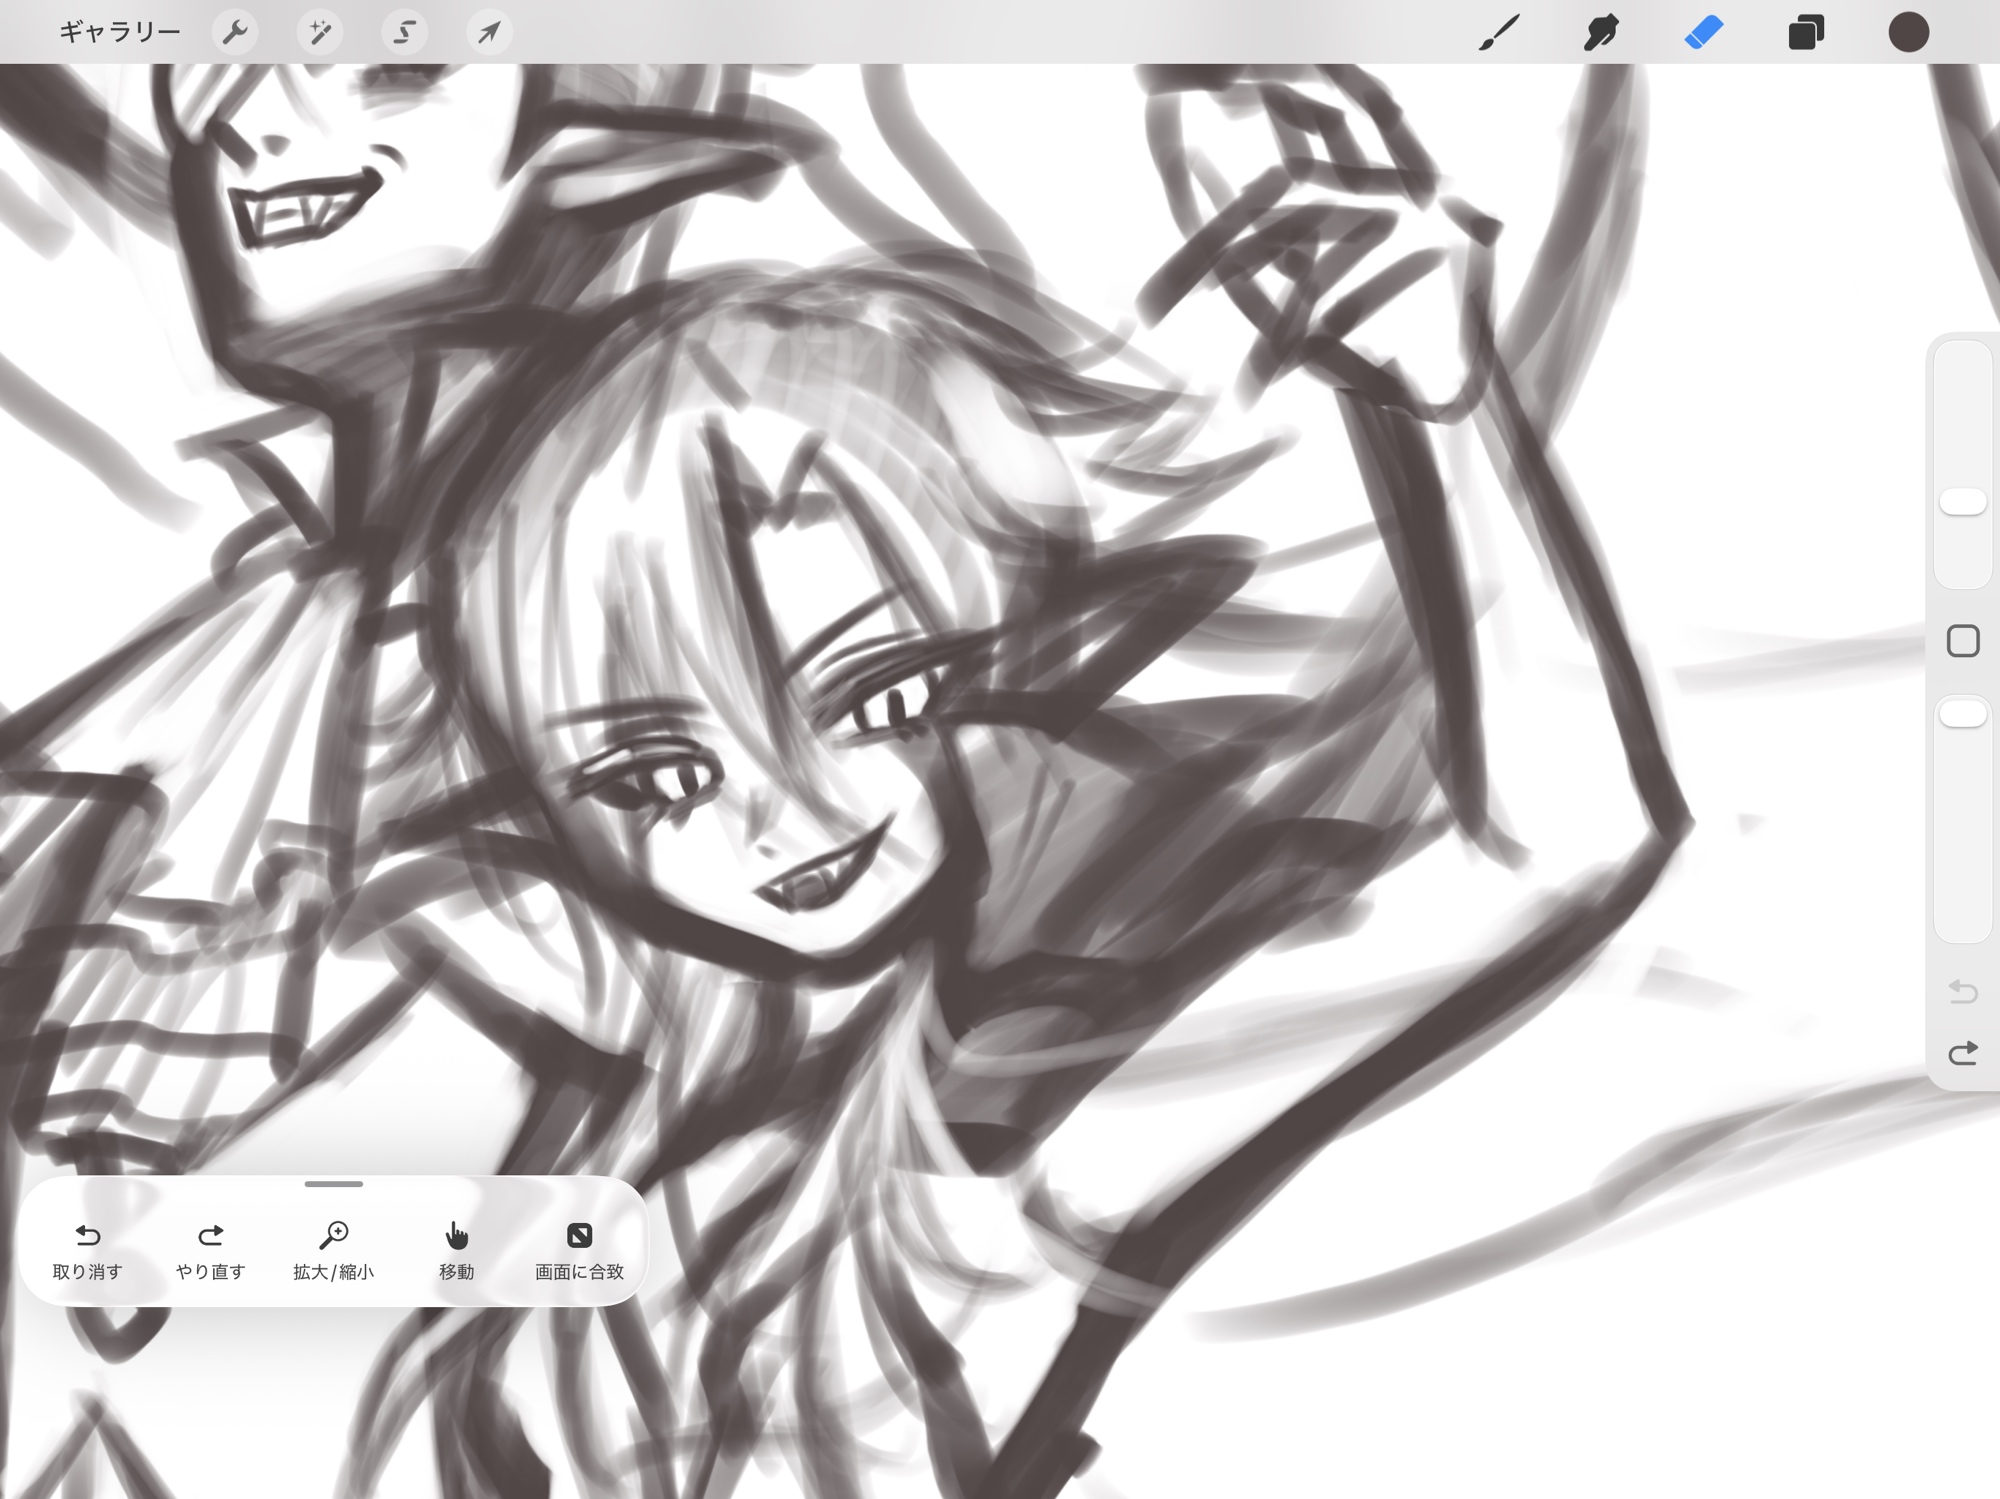Activate the Selection S-shaped tool
Image resolution: width=2000 pixels, height=1499 pixels.
click(404, 32)
